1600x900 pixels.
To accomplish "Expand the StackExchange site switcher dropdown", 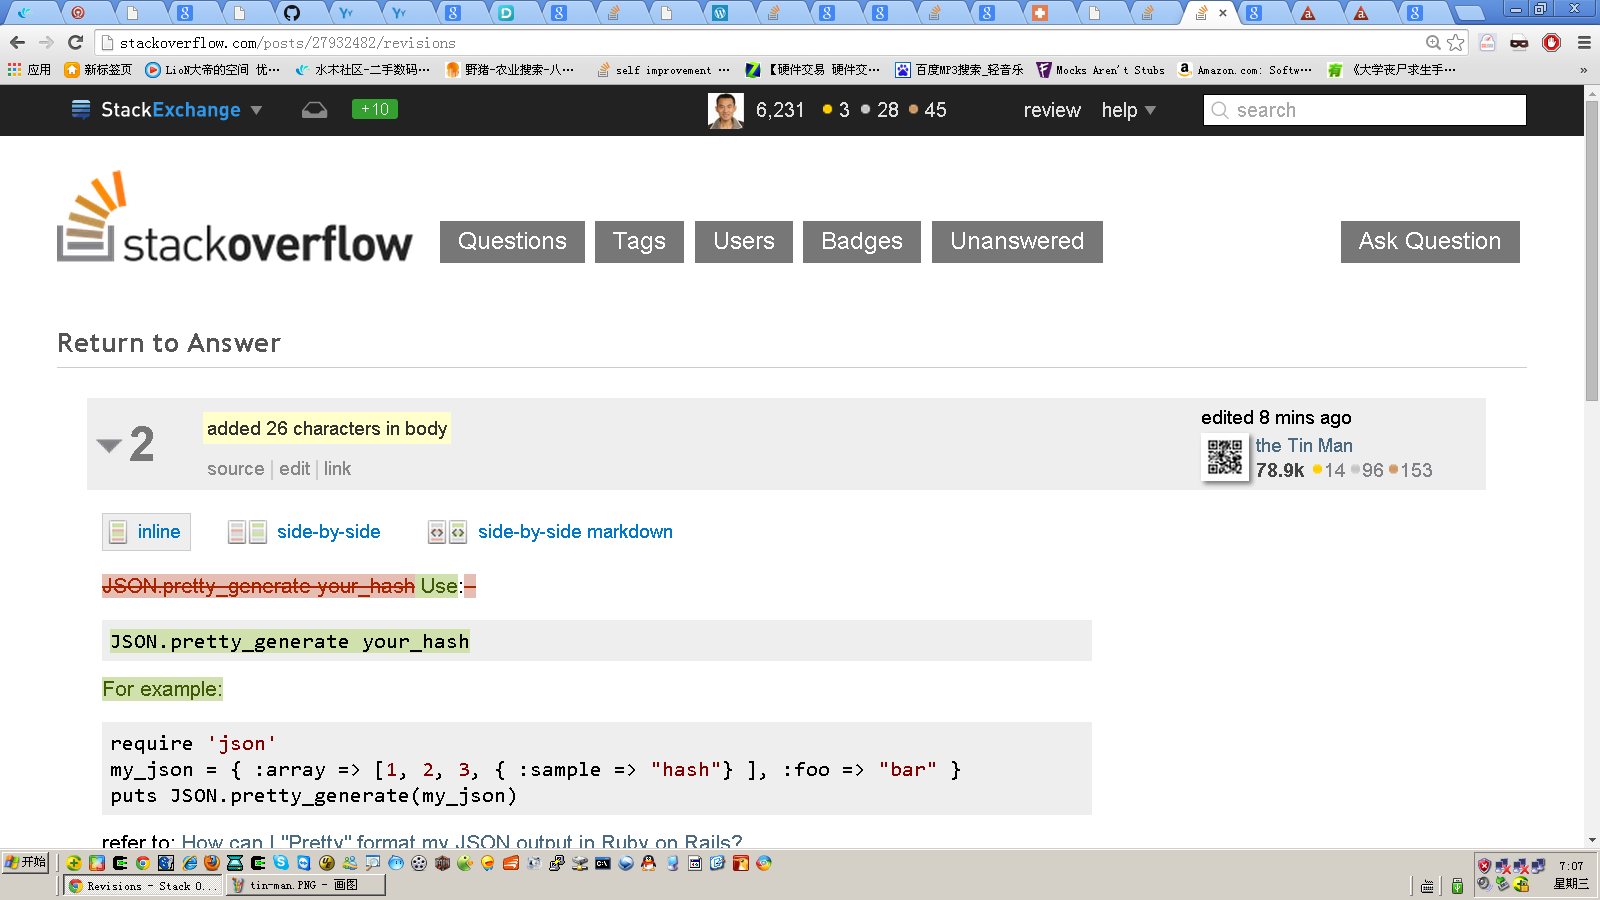I will [x=168, y=110].
